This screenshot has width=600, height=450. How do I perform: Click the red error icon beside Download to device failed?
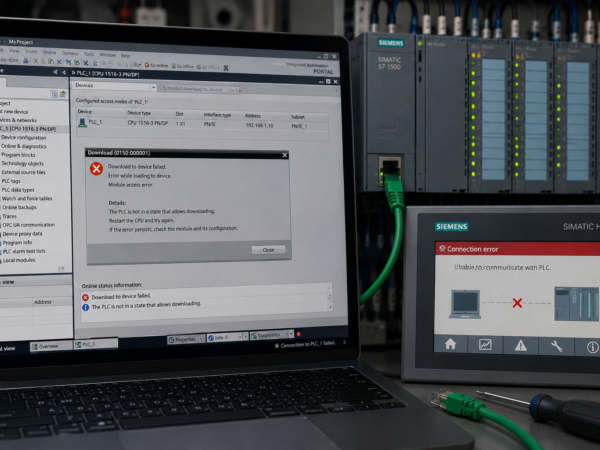click(x=85, y=297)
